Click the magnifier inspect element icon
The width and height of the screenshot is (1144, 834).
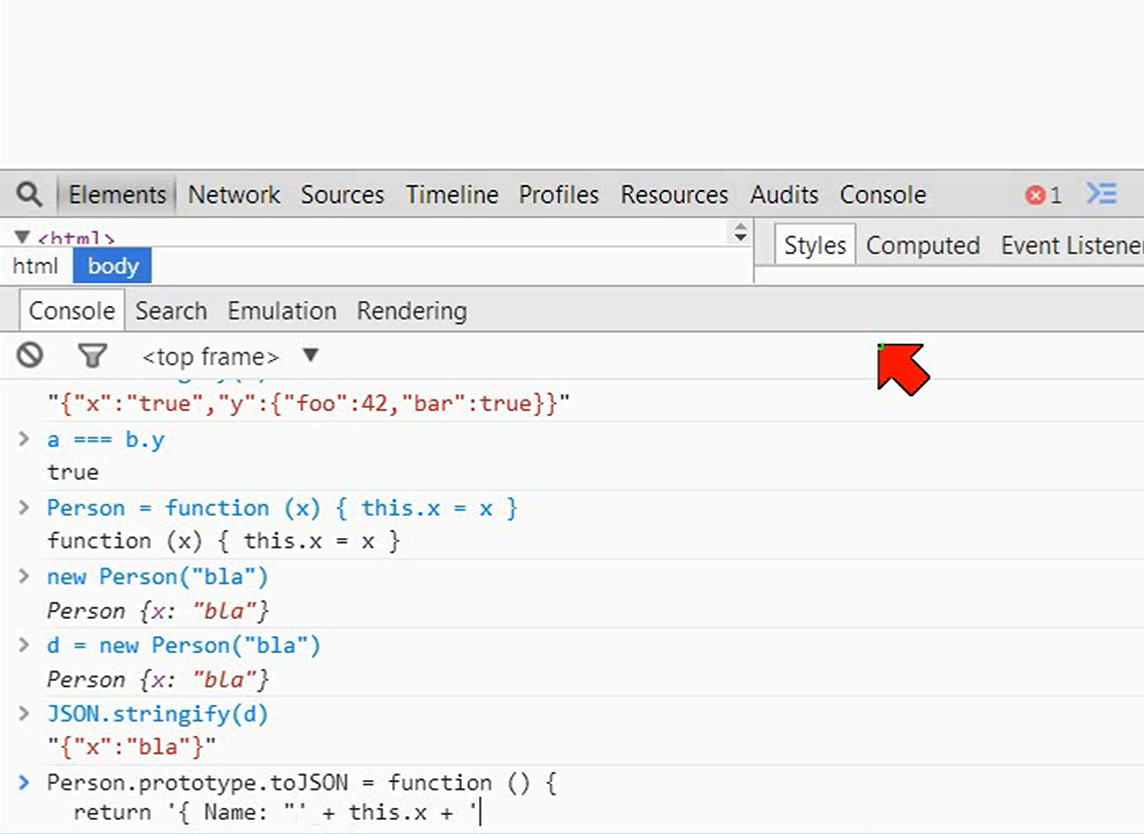pos(29,195)
